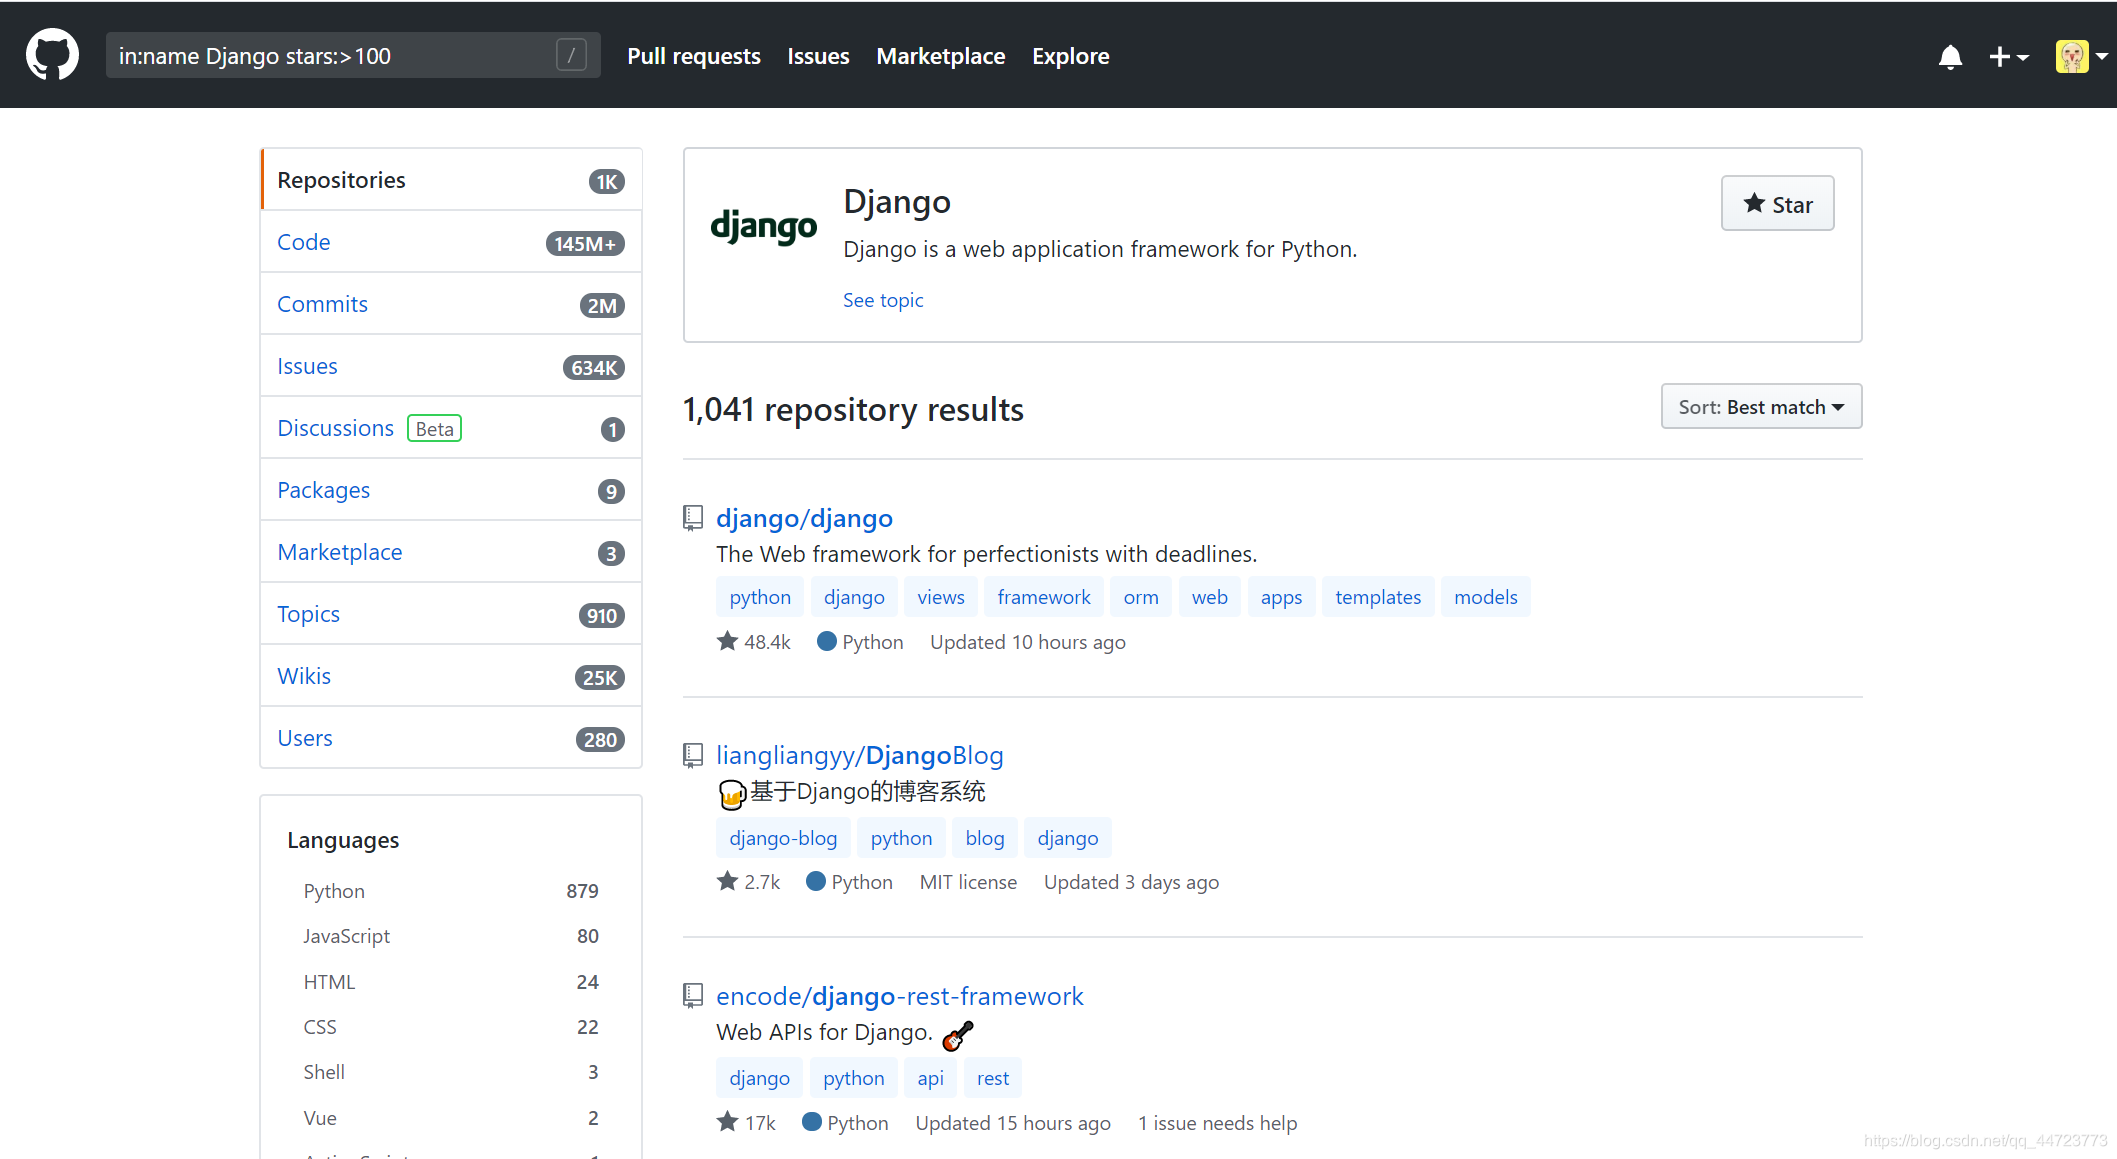
Task: Click the 17k star count icon
Action: tap(727, 1122)
